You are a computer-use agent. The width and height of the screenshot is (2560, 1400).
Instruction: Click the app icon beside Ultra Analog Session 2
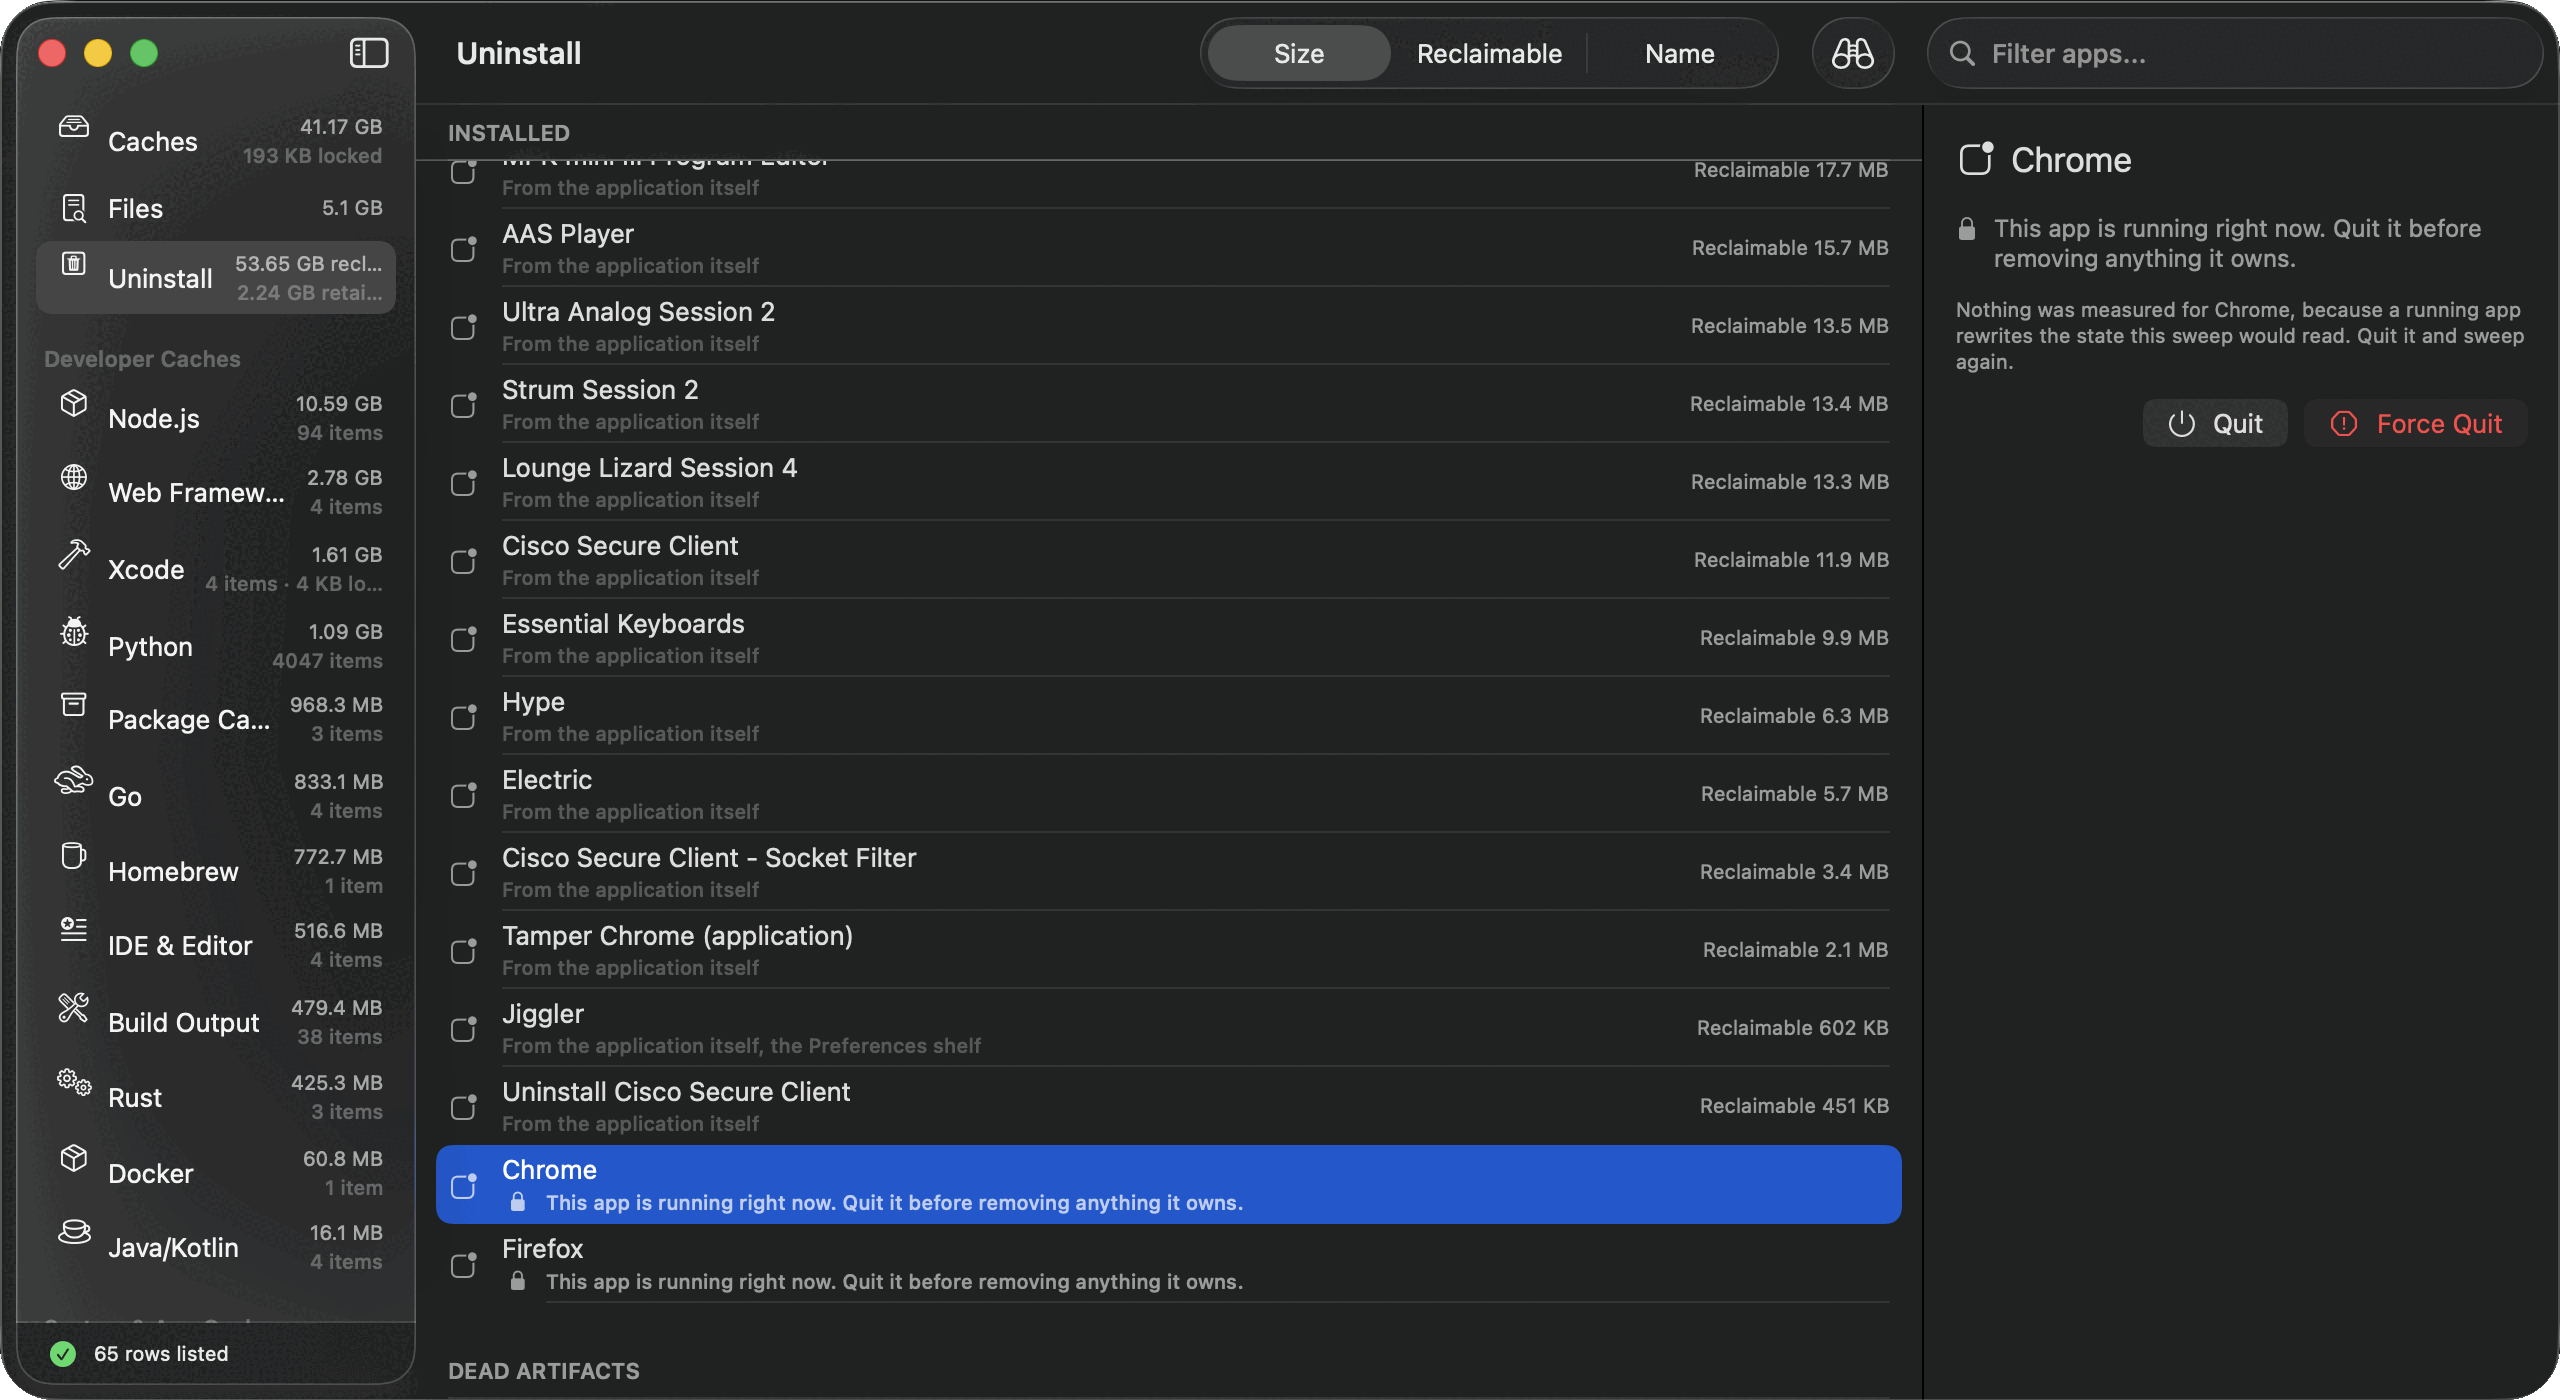pyautogui.click(x=464, y=326)
